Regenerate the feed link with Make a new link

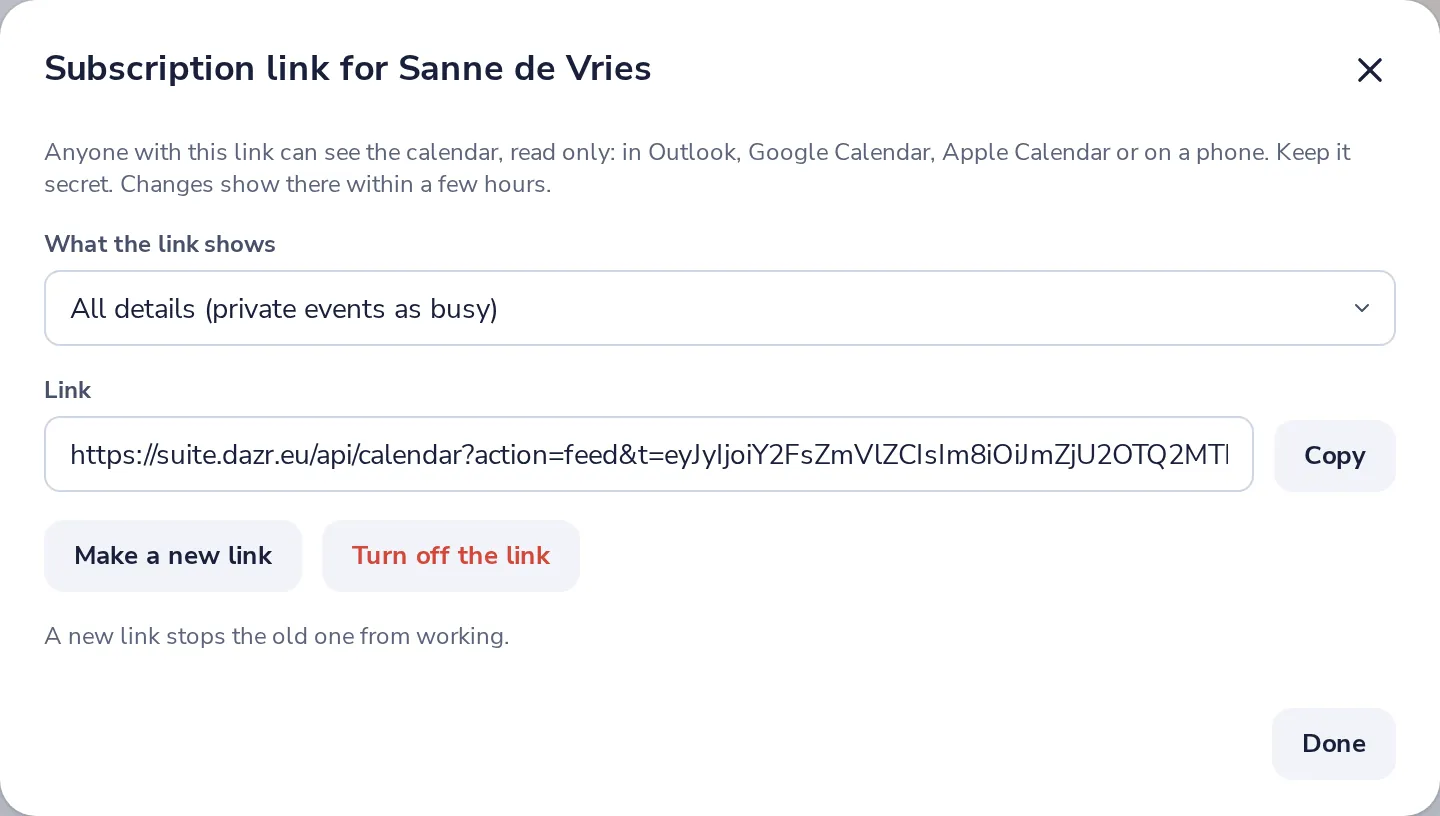click(173, 556)
